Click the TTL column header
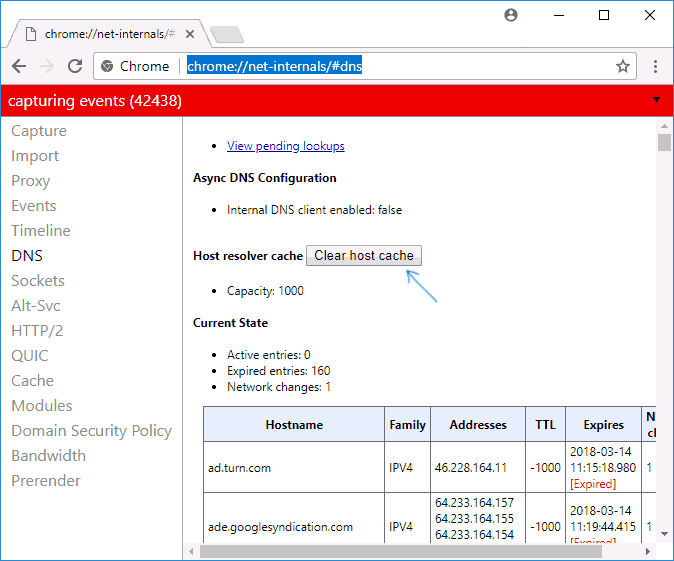 point(545,424)
